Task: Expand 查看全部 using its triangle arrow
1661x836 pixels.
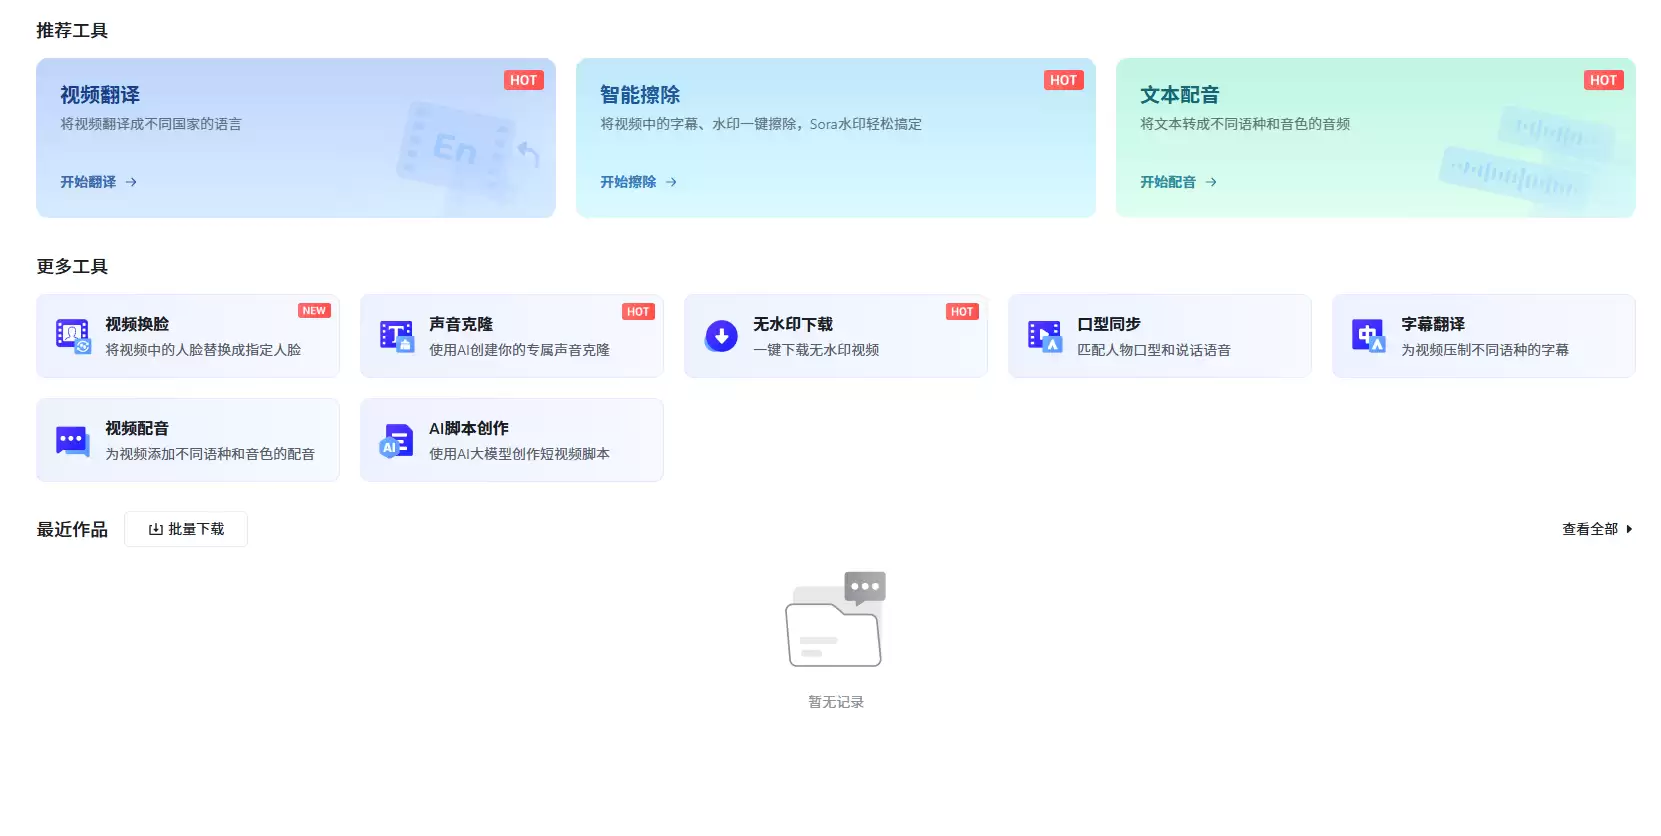Action: [x=1629, y=529]
